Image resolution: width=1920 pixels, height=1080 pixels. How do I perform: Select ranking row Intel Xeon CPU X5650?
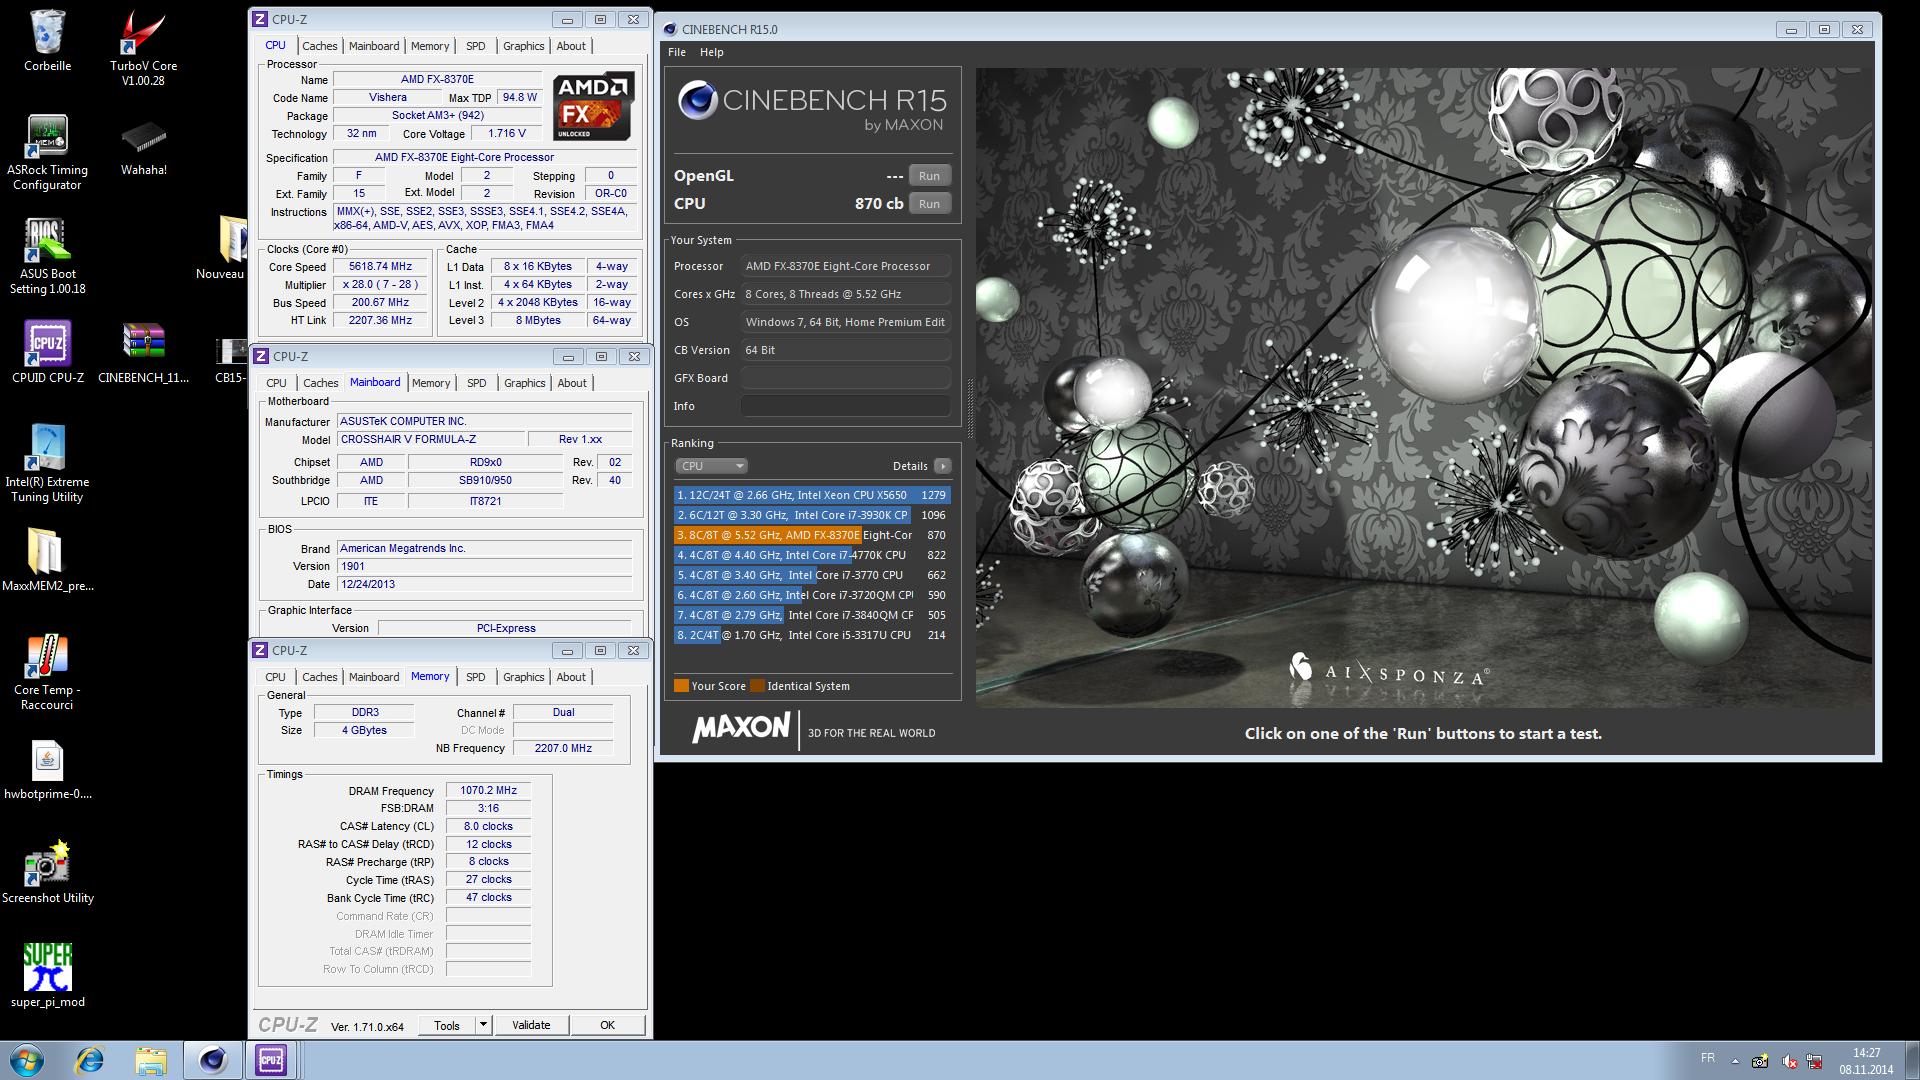(x=811, y=495)
